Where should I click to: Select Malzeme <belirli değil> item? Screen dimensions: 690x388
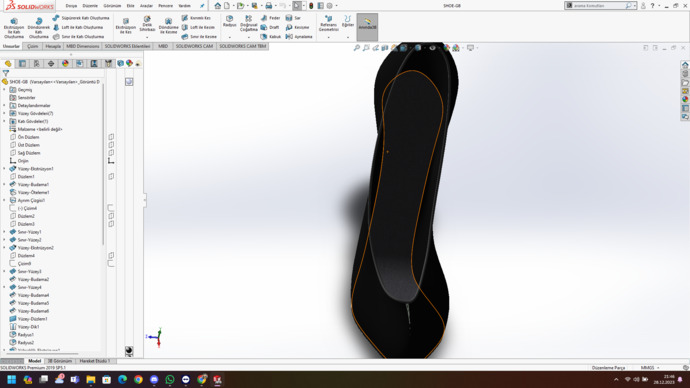tap(40, 129)
